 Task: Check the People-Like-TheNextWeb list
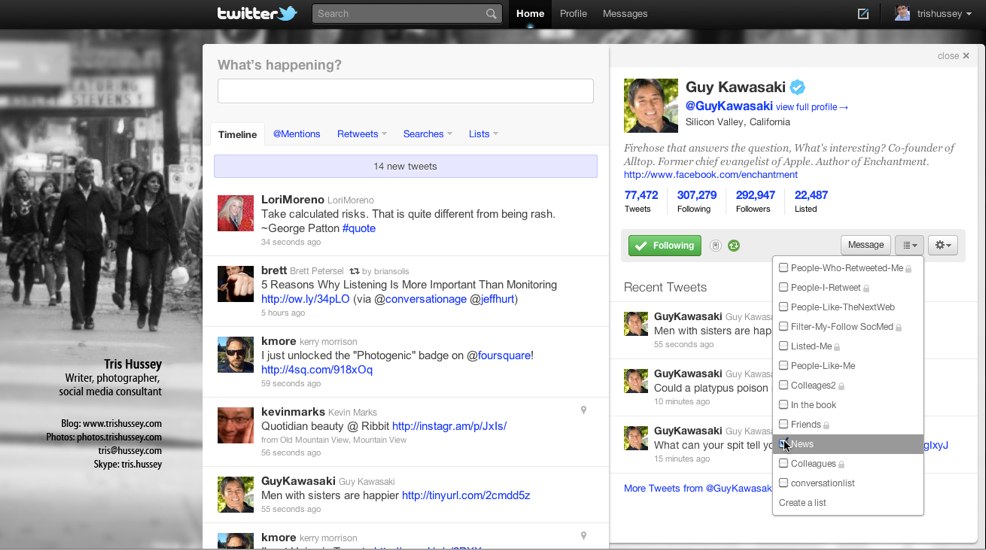point(783,307)
